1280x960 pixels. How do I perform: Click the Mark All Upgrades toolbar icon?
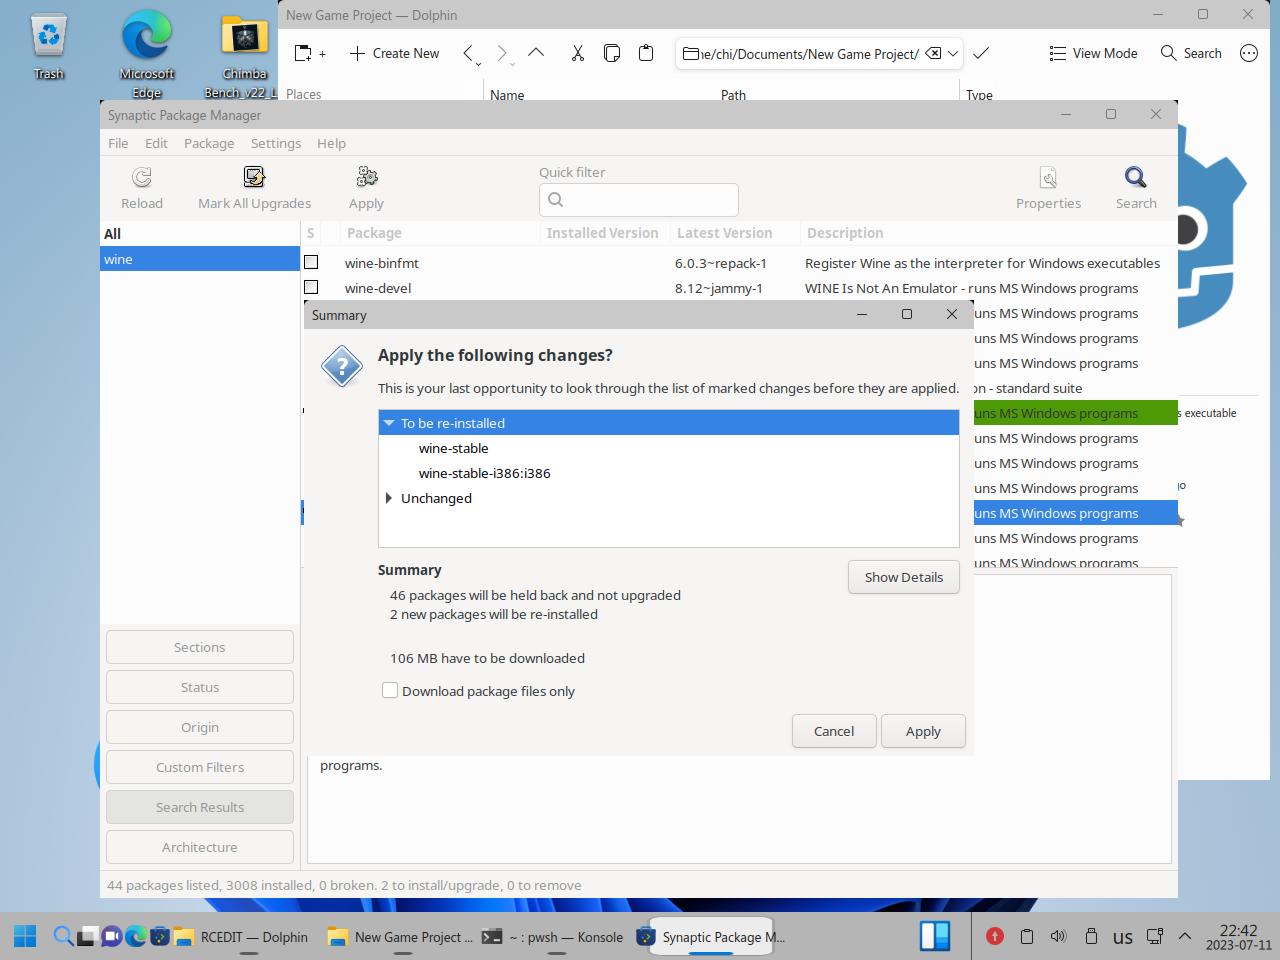pos(254,178)
